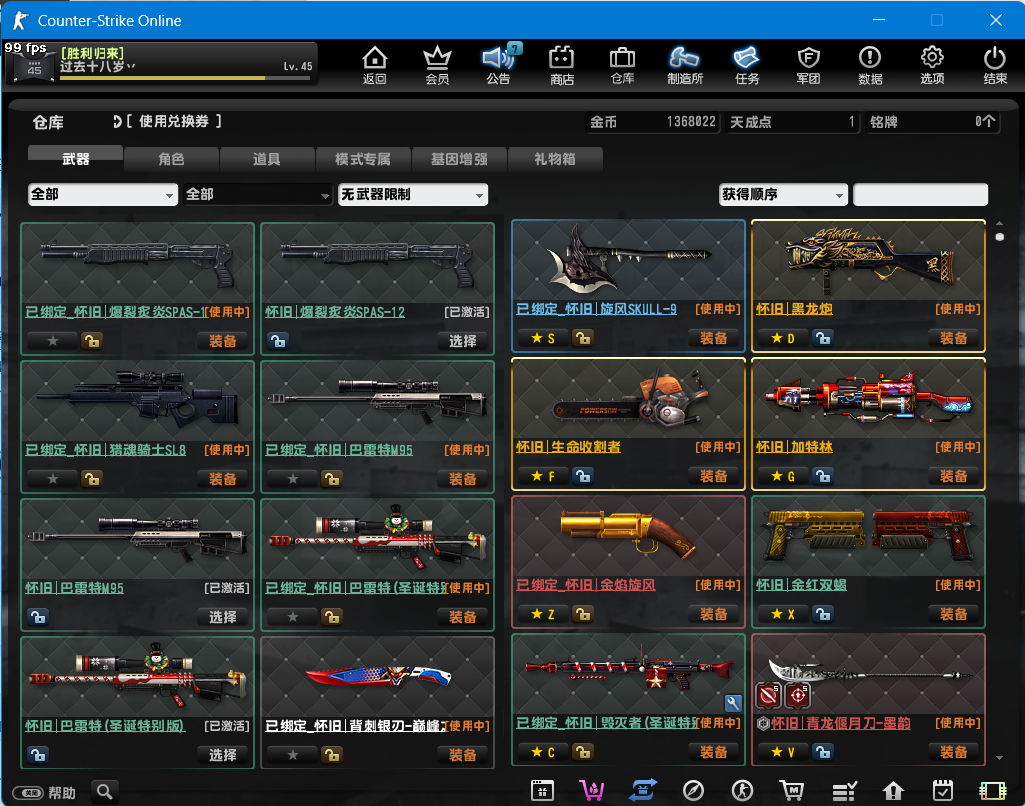Toggle the lock on 旋风SKULL-9 card
This screenshot has height=806, width=1025.
pyautogui.click(x=582, y=338)
